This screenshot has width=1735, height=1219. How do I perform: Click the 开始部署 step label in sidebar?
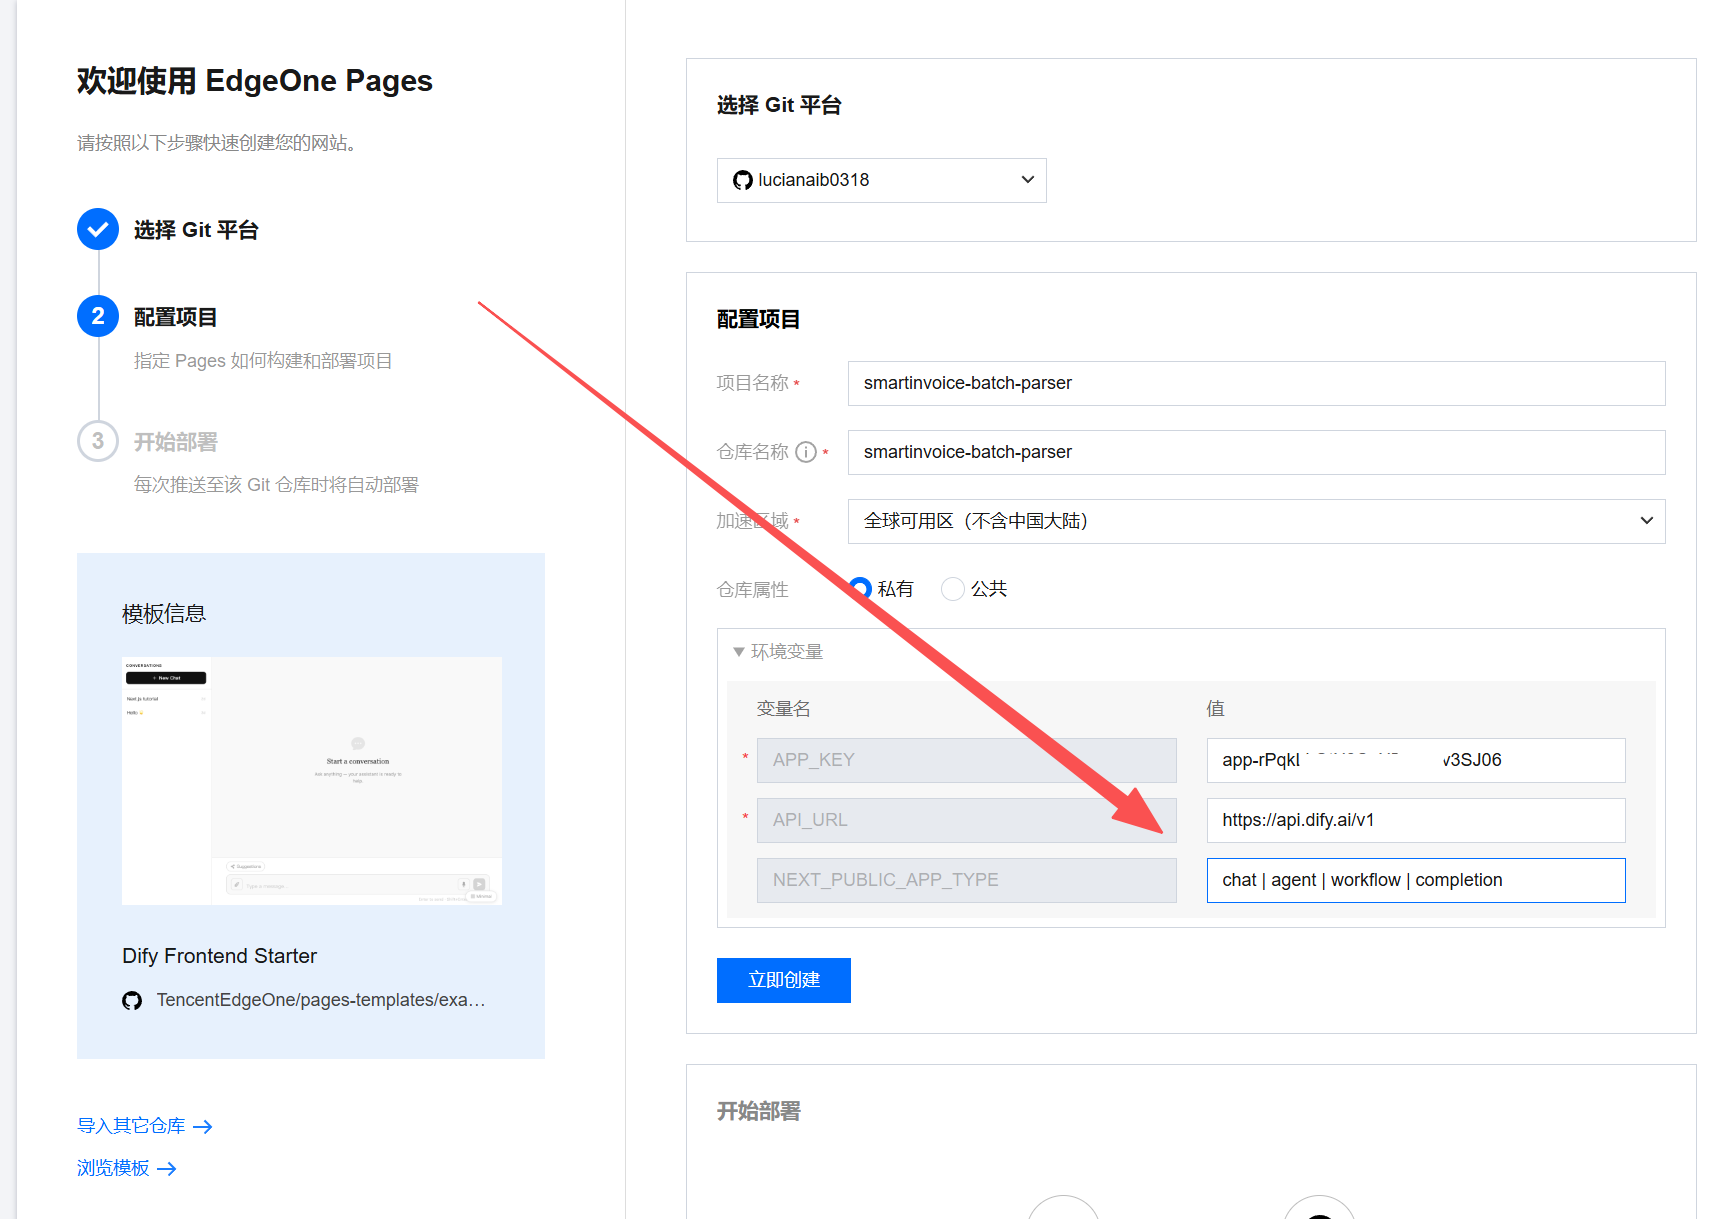click(176, 441)
